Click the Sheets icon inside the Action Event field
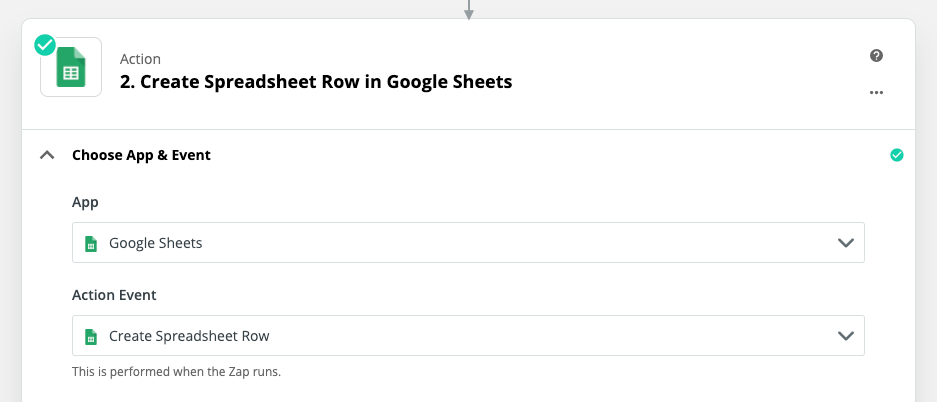 click(x=90, y=336)
